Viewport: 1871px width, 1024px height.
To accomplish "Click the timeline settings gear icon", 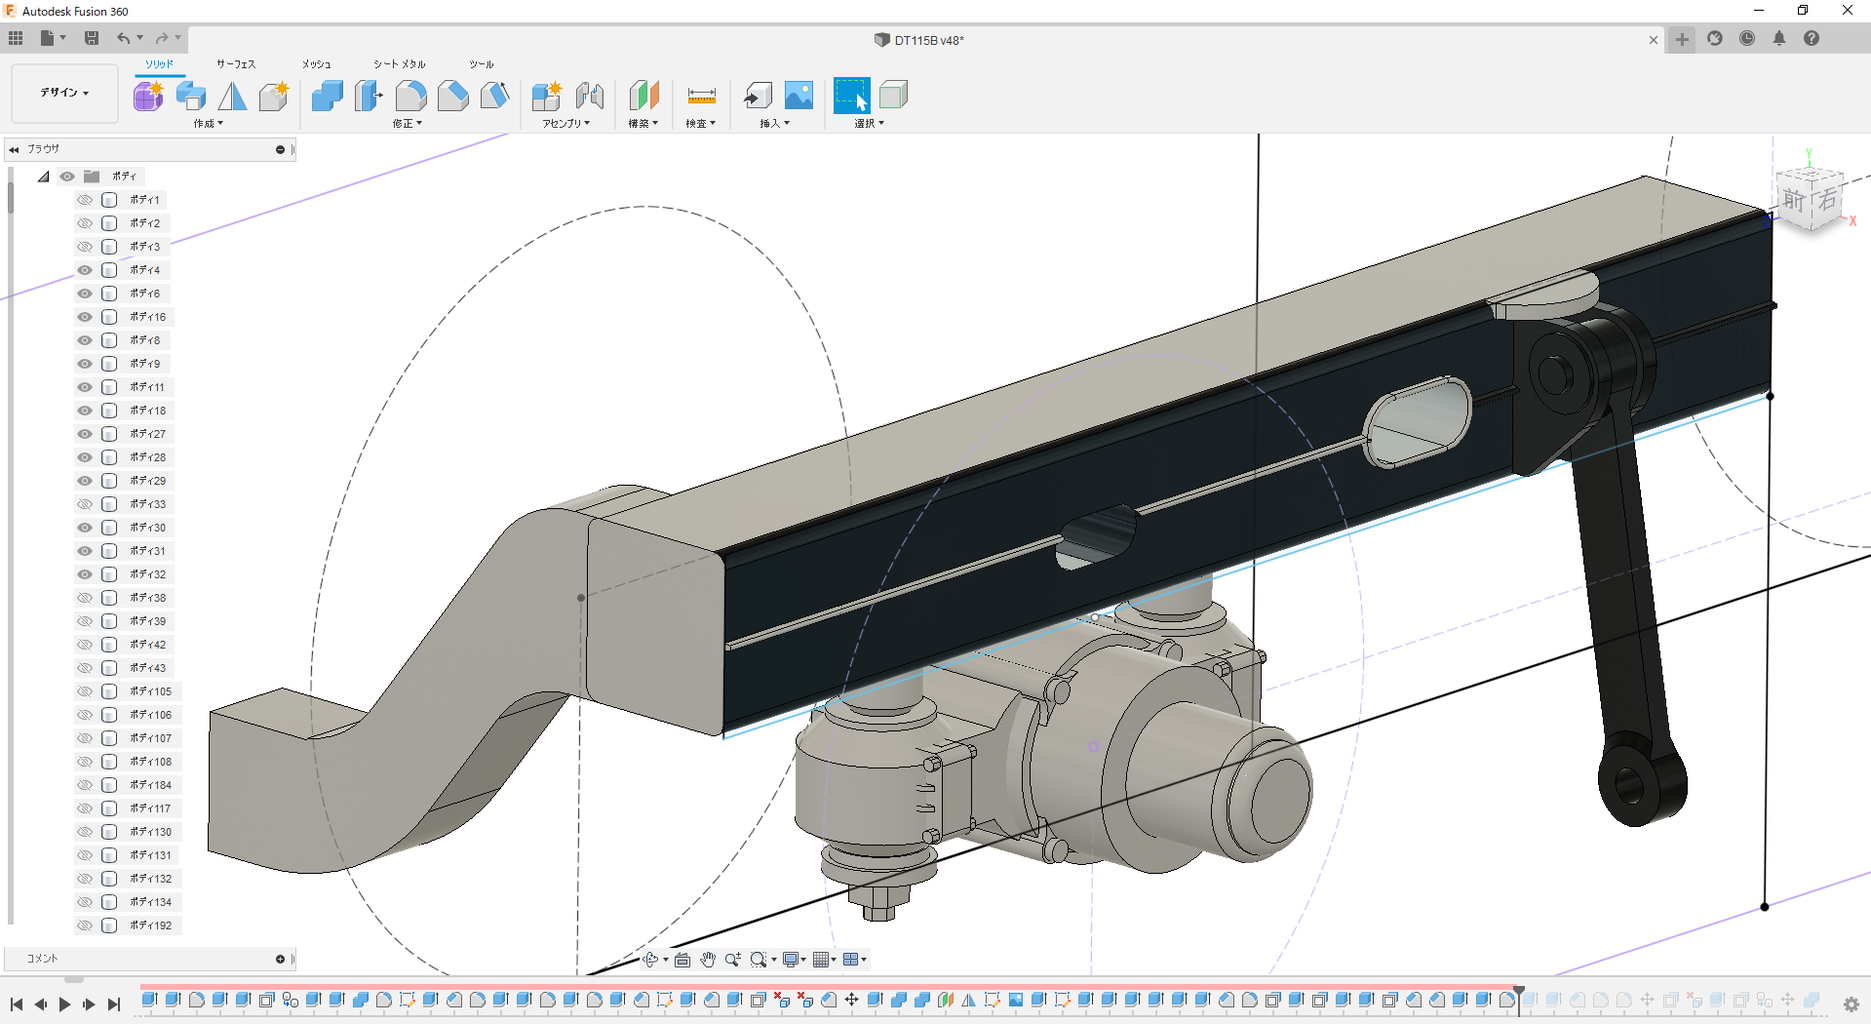I will [1851, 1004].
